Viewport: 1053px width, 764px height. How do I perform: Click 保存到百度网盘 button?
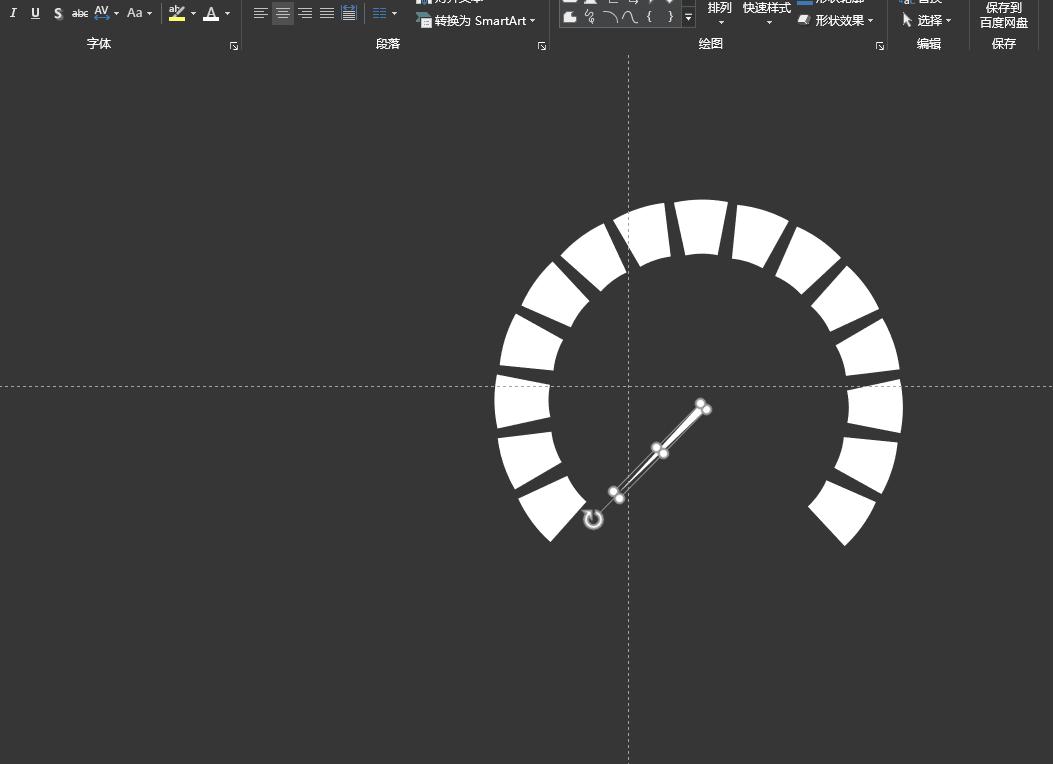point(1003,15)
